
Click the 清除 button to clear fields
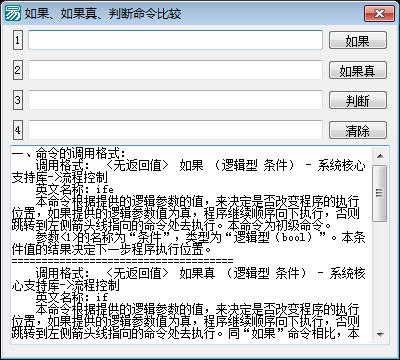[x=358, y=130]
